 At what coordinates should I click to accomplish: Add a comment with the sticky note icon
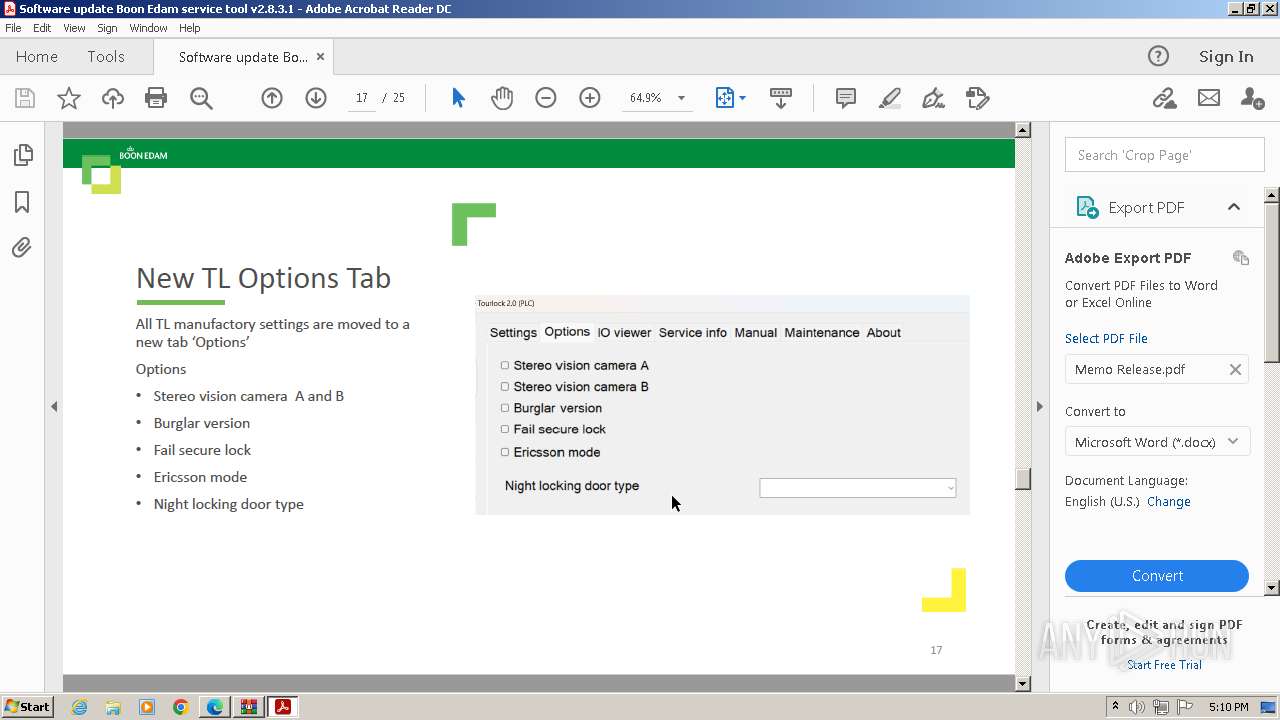pos(846,98)
